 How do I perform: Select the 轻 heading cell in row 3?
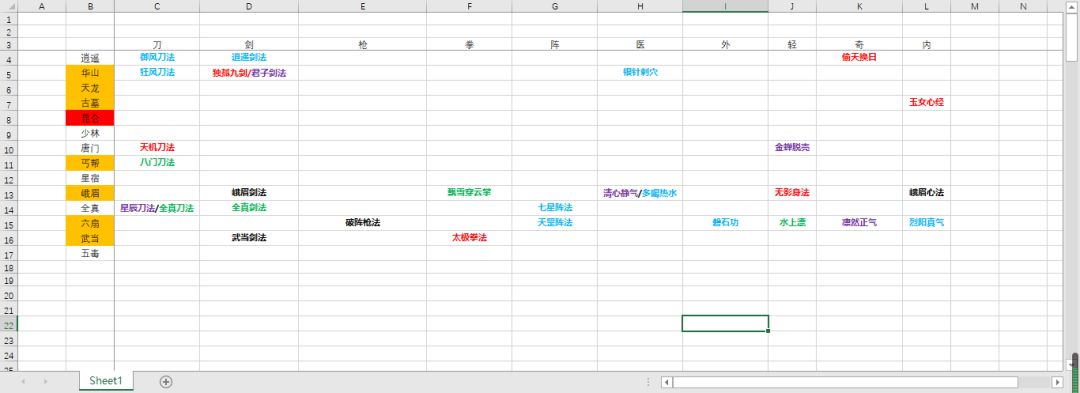[x=792, y=44]
